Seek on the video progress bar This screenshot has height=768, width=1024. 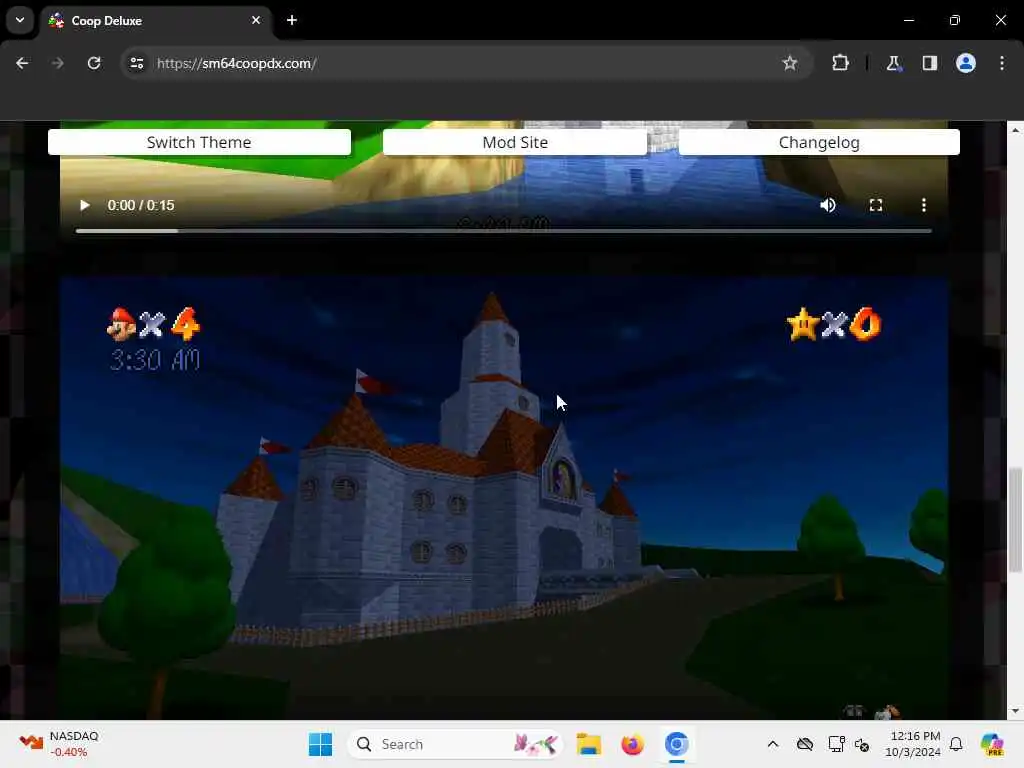coord(504,231)
